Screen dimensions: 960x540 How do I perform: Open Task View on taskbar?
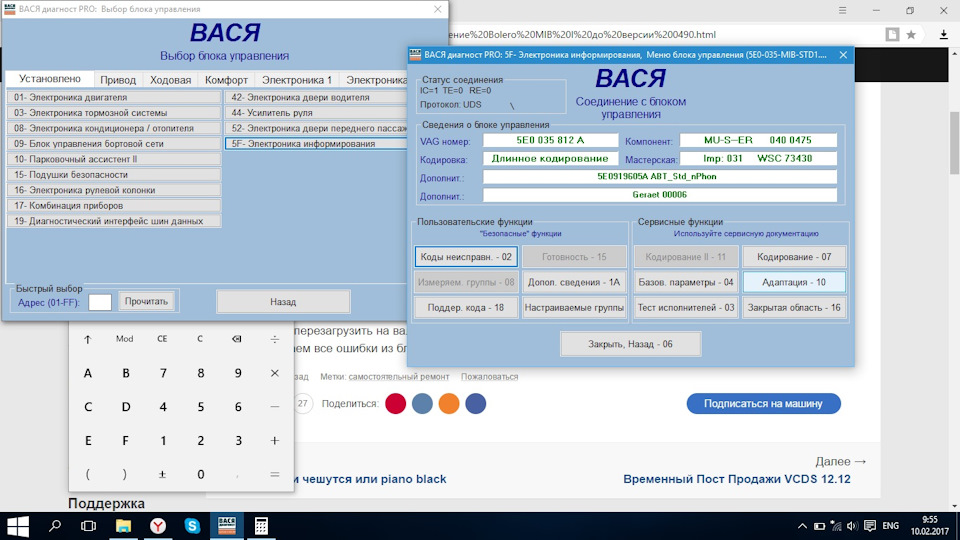pyautogui.click(x=89, y=526)
